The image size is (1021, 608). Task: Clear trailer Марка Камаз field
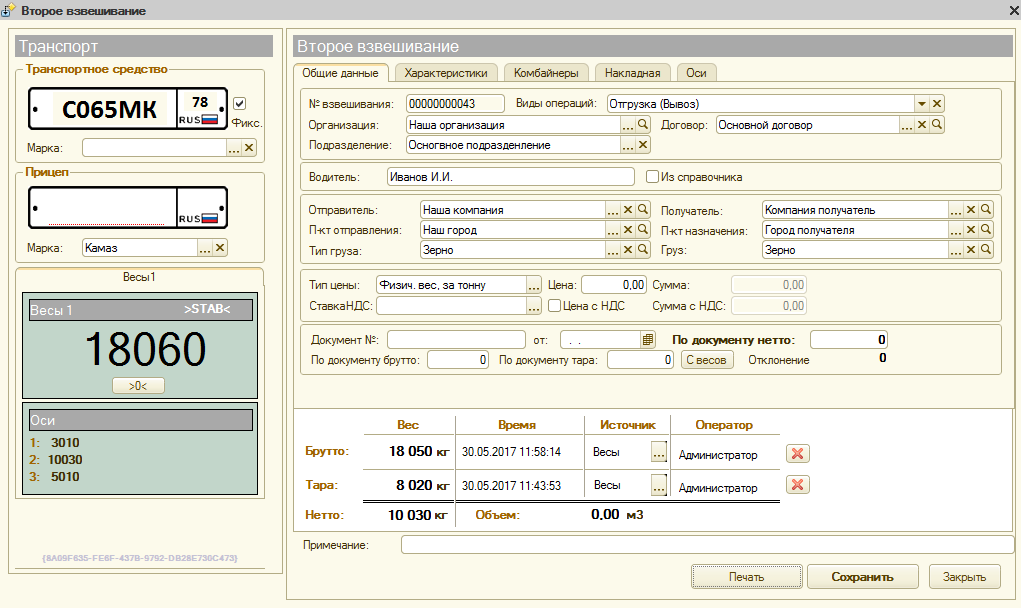point(220,248)
